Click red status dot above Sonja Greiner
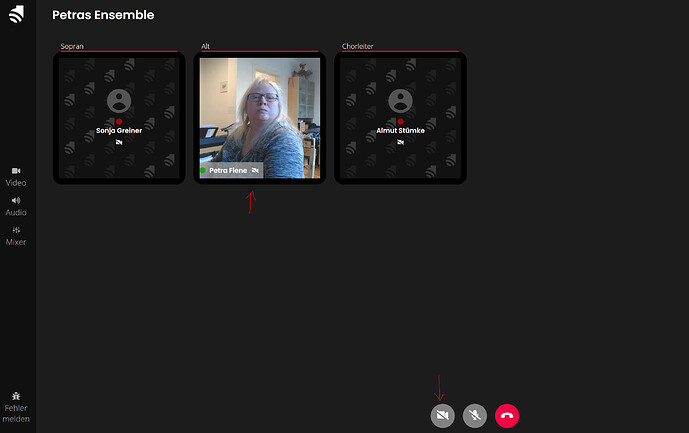Screen dimensions: 689x433 [x=119, y=121]
